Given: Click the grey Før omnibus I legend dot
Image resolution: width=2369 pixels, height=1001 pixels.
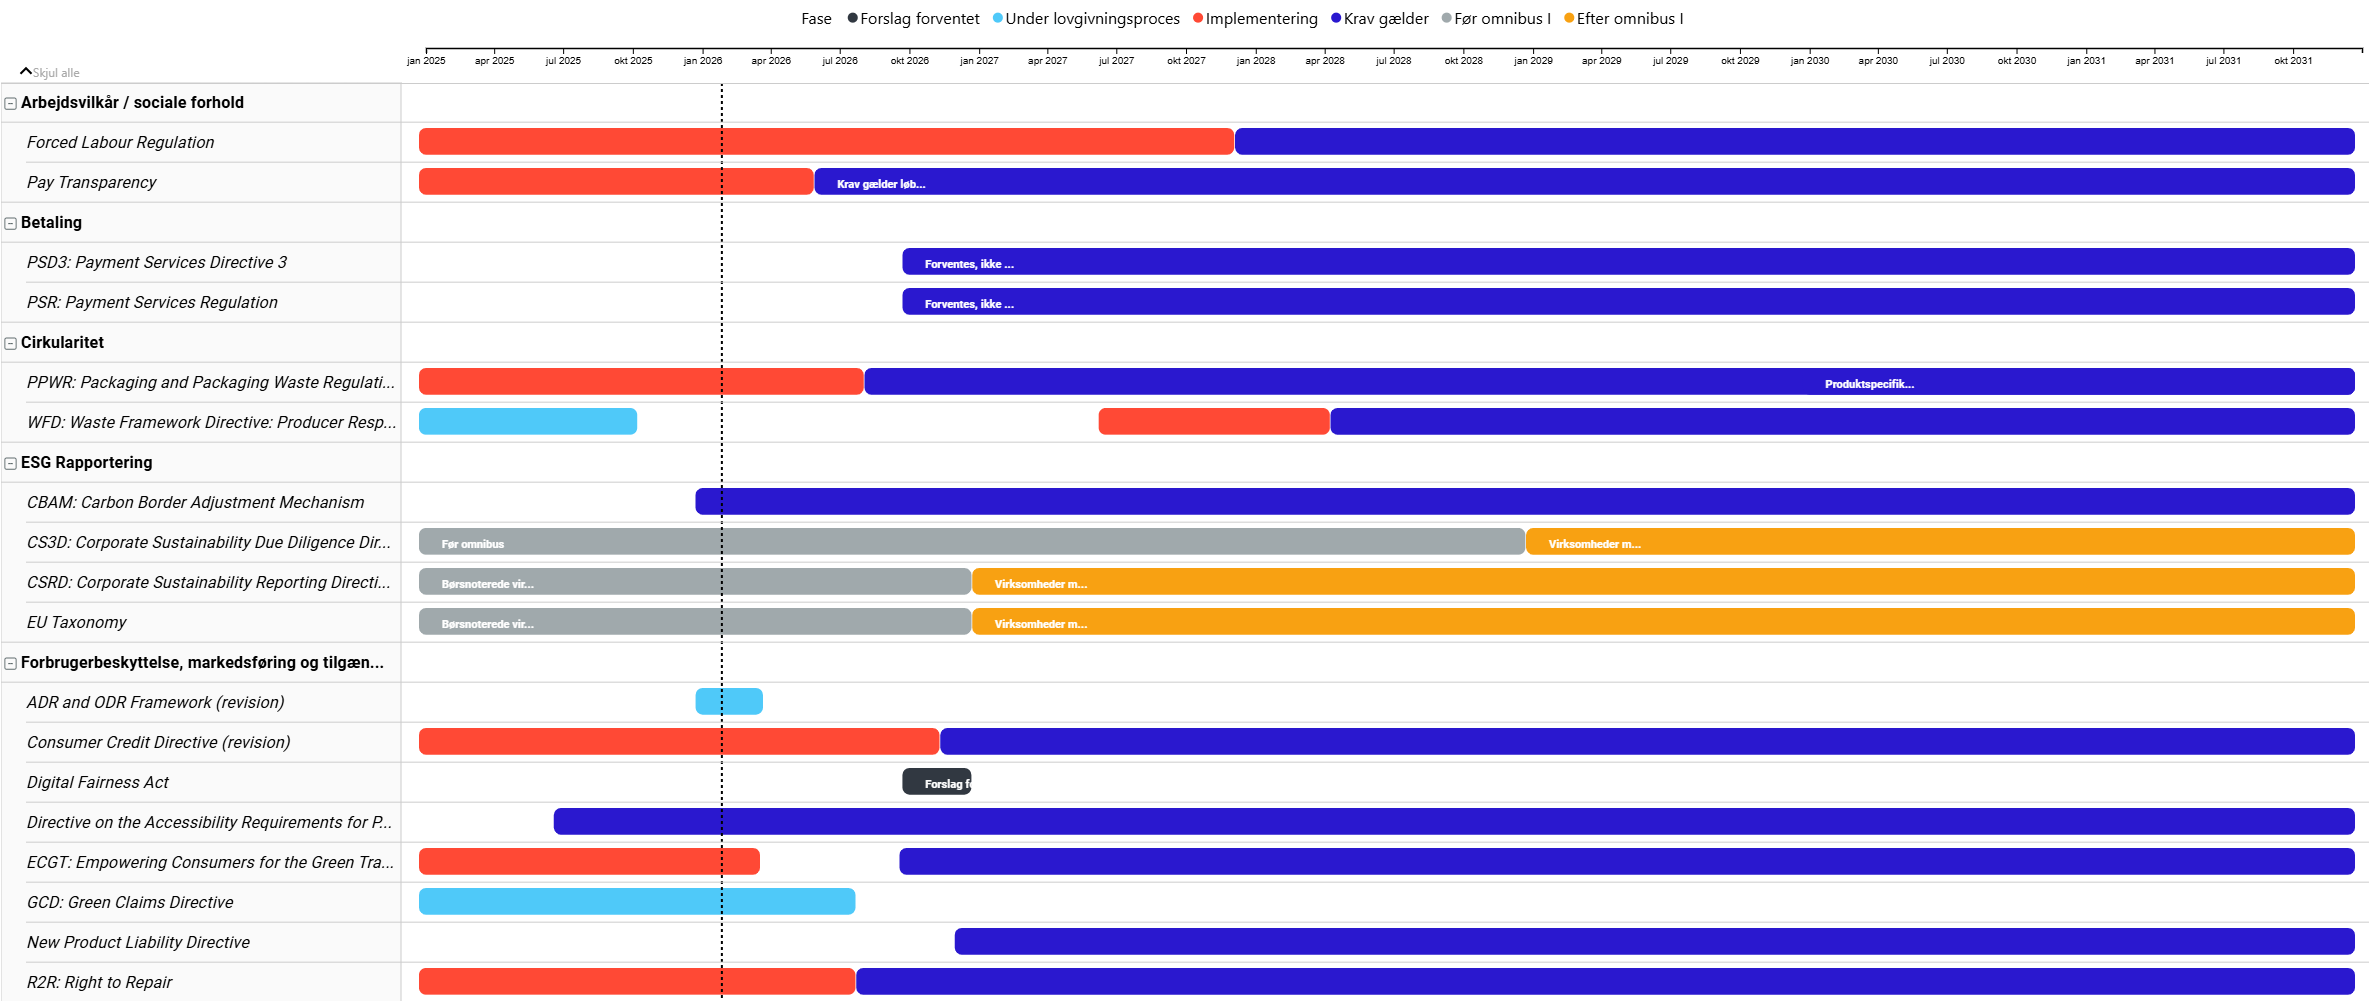Looking at the screenshot, I should [x=1446, y=18].
